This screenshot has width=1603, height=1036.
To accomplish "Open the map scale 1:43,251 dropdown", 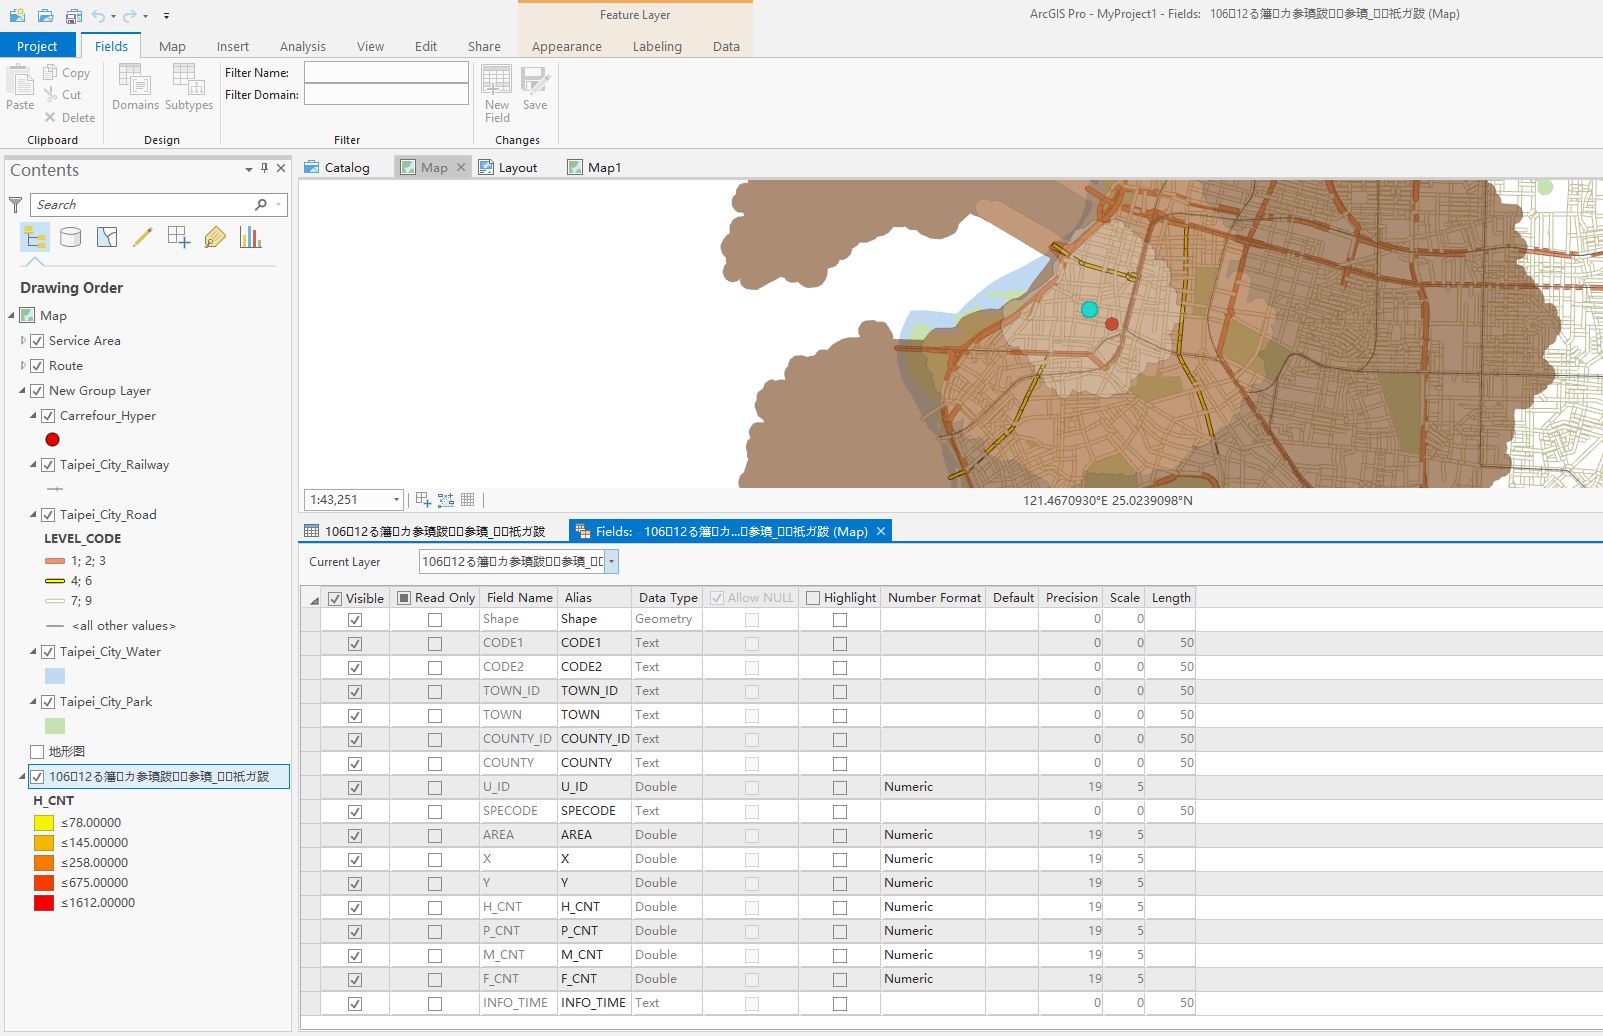I will click(394, 499).
